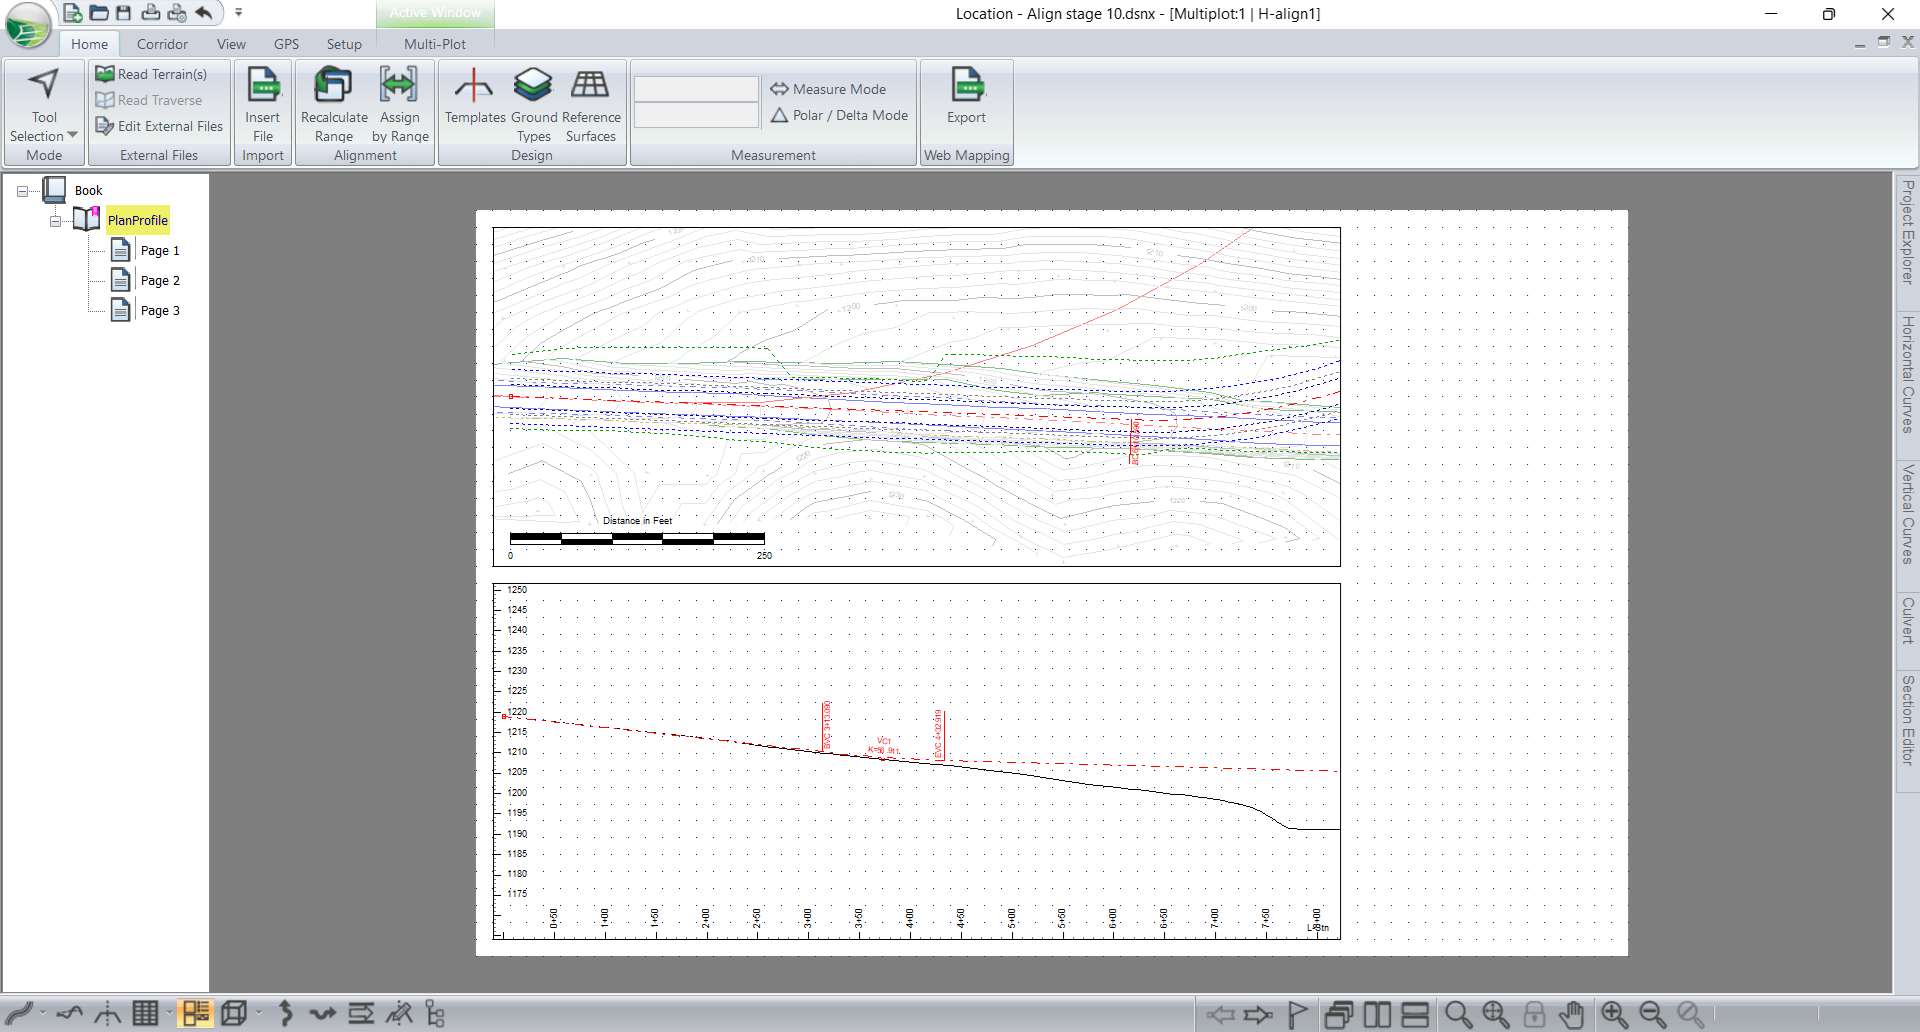
Task: Click the next station right arrow icon
Action: coord(1258,1016)
